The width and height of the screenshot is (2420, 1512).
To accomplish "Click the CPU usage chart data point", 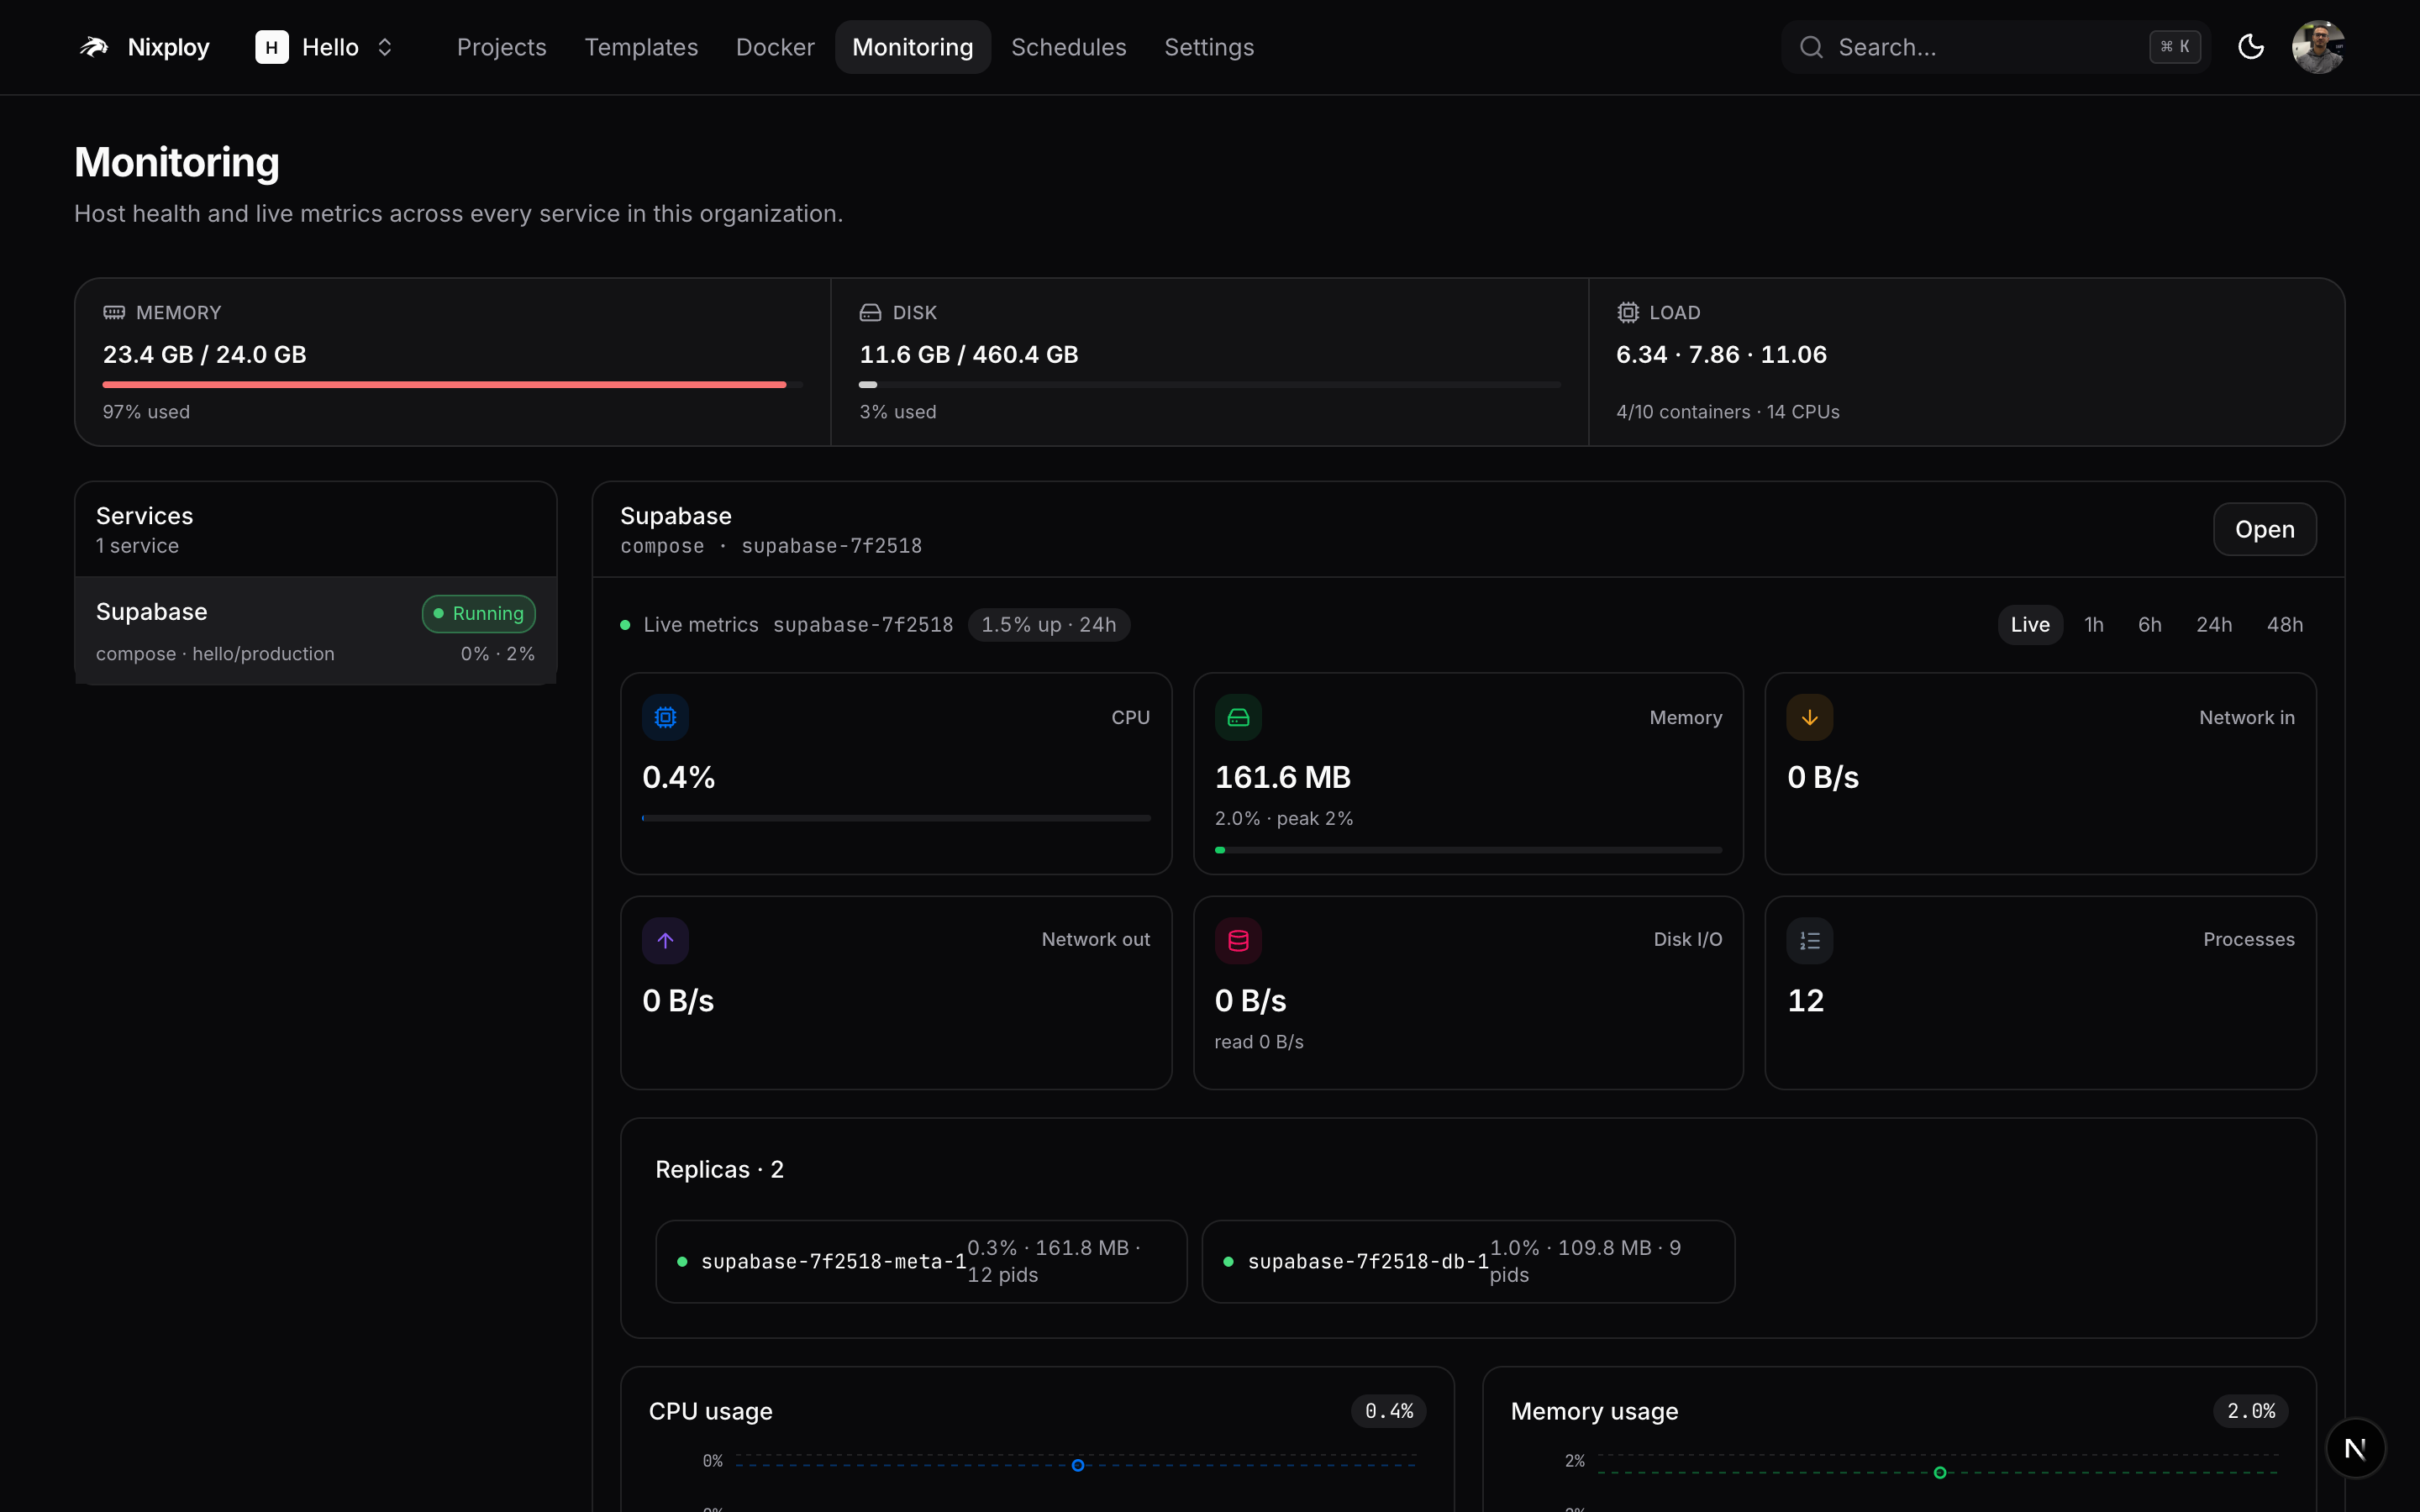I will click(x=1078, y=1465).
